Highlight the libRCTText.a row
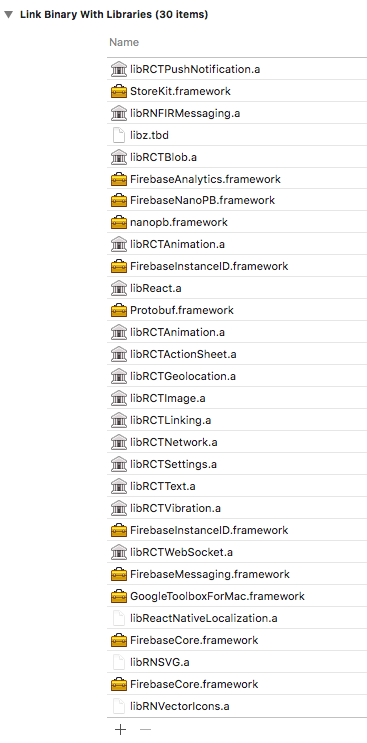The height and width of the screenshot is (743, 367). click(x=237, y=486)
